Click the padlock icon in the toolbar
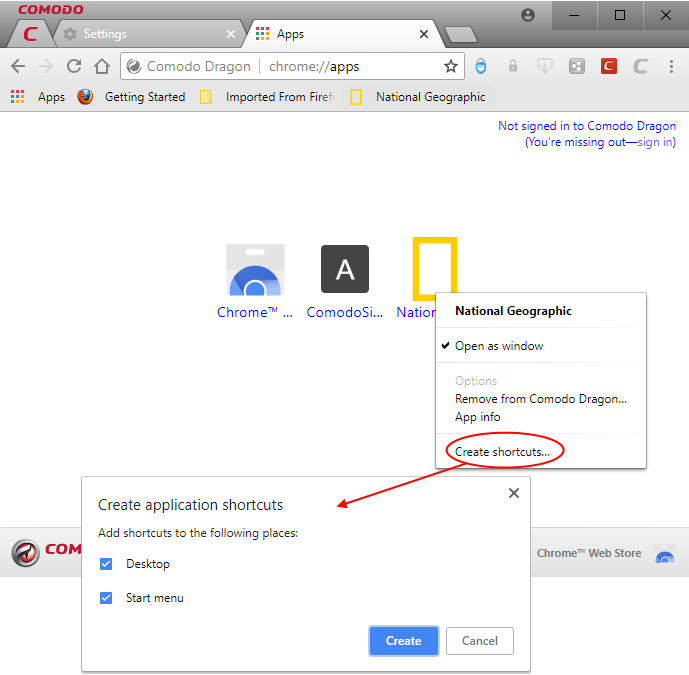The height and width of the screenshot is (675, 689). (512, 66)
